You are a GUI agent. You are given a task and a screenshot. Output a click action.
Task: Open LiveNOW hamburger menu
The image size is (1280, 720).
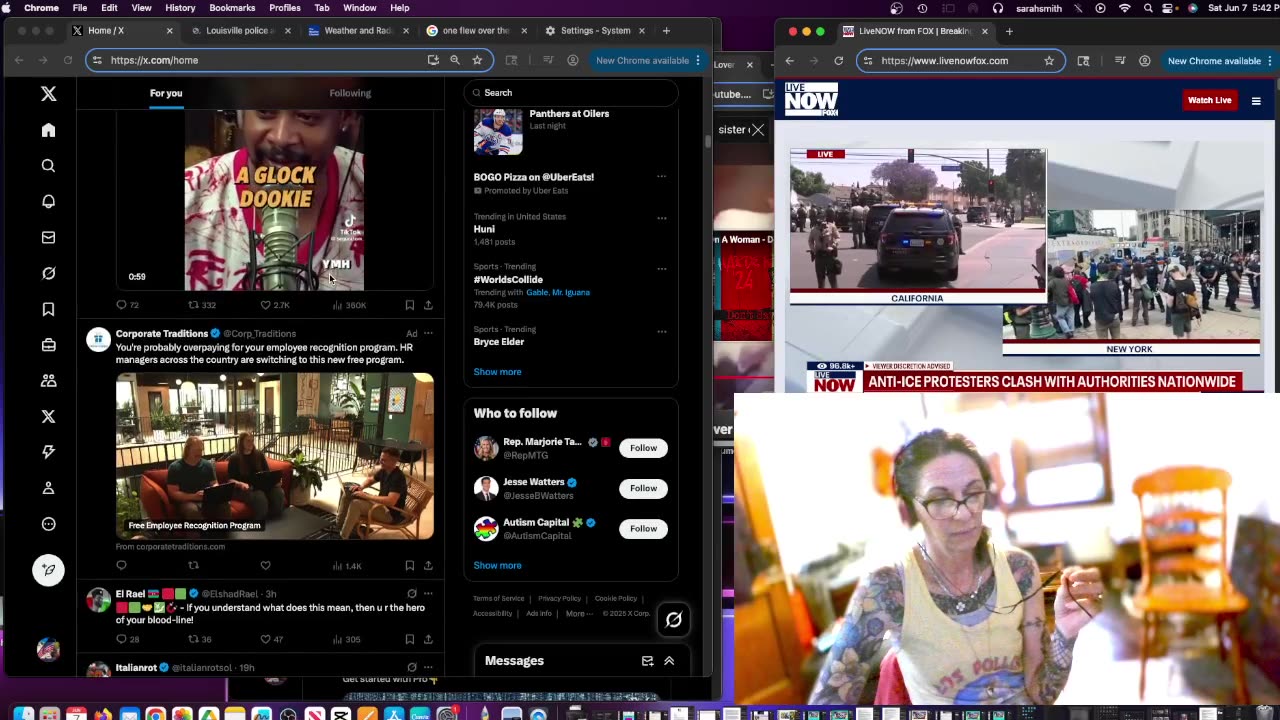[x=1256, y=100]
